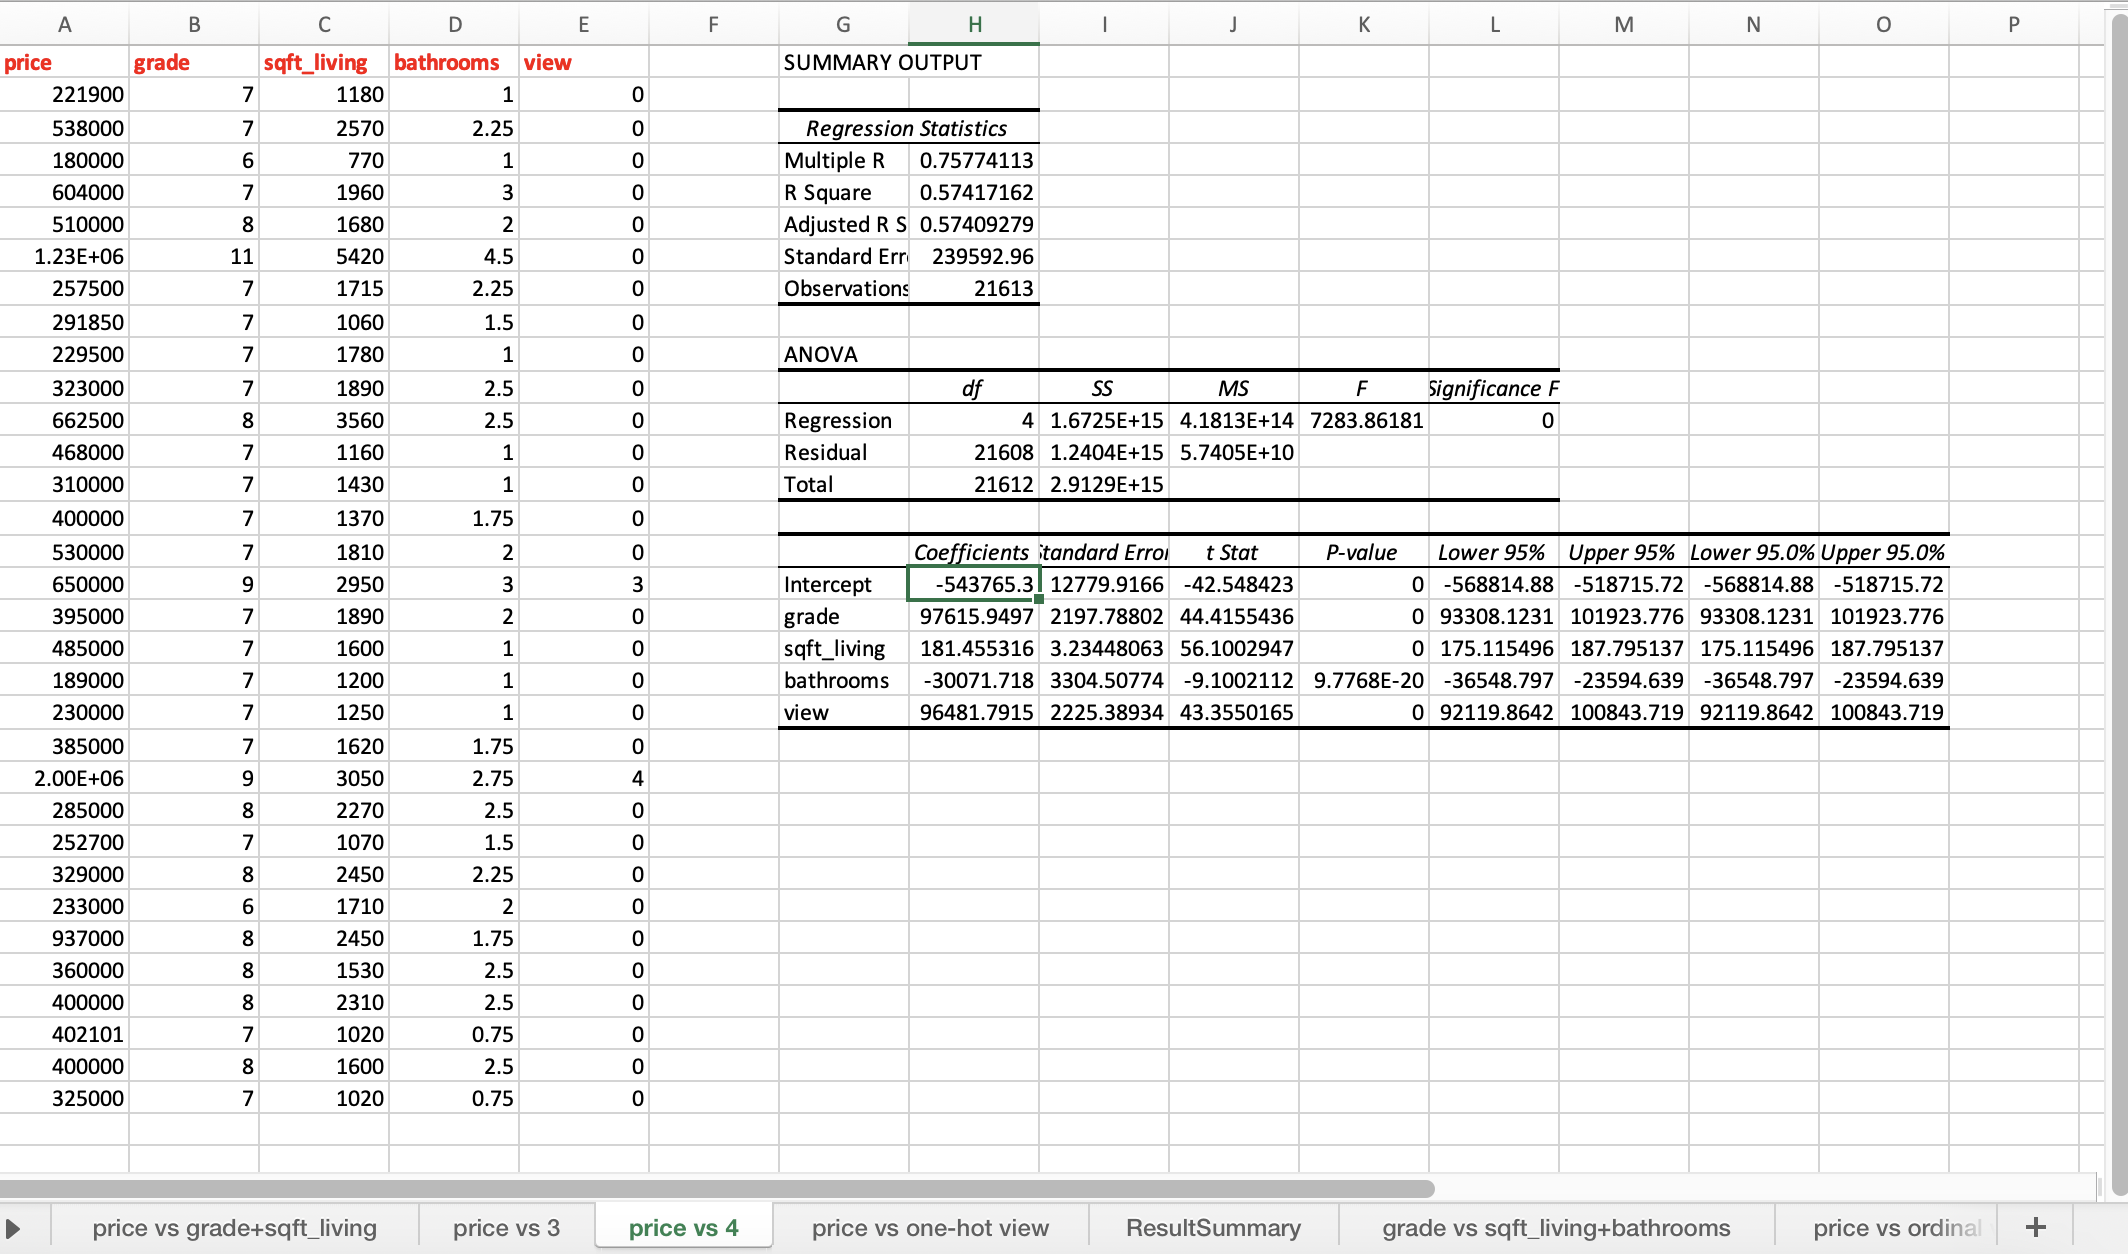This screenshot has height=1254, width=2128.
Task: Click the 'price' header cell
Action: point(64,63)
